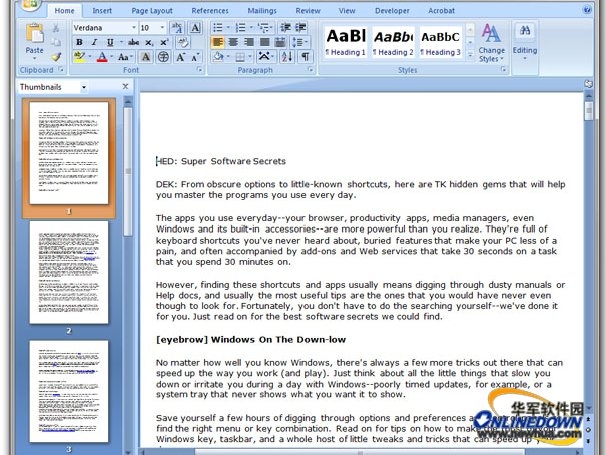This screenshot has height=455, width=606.
Task: Increase paragraph indent
Action: [x=301, y=28]
